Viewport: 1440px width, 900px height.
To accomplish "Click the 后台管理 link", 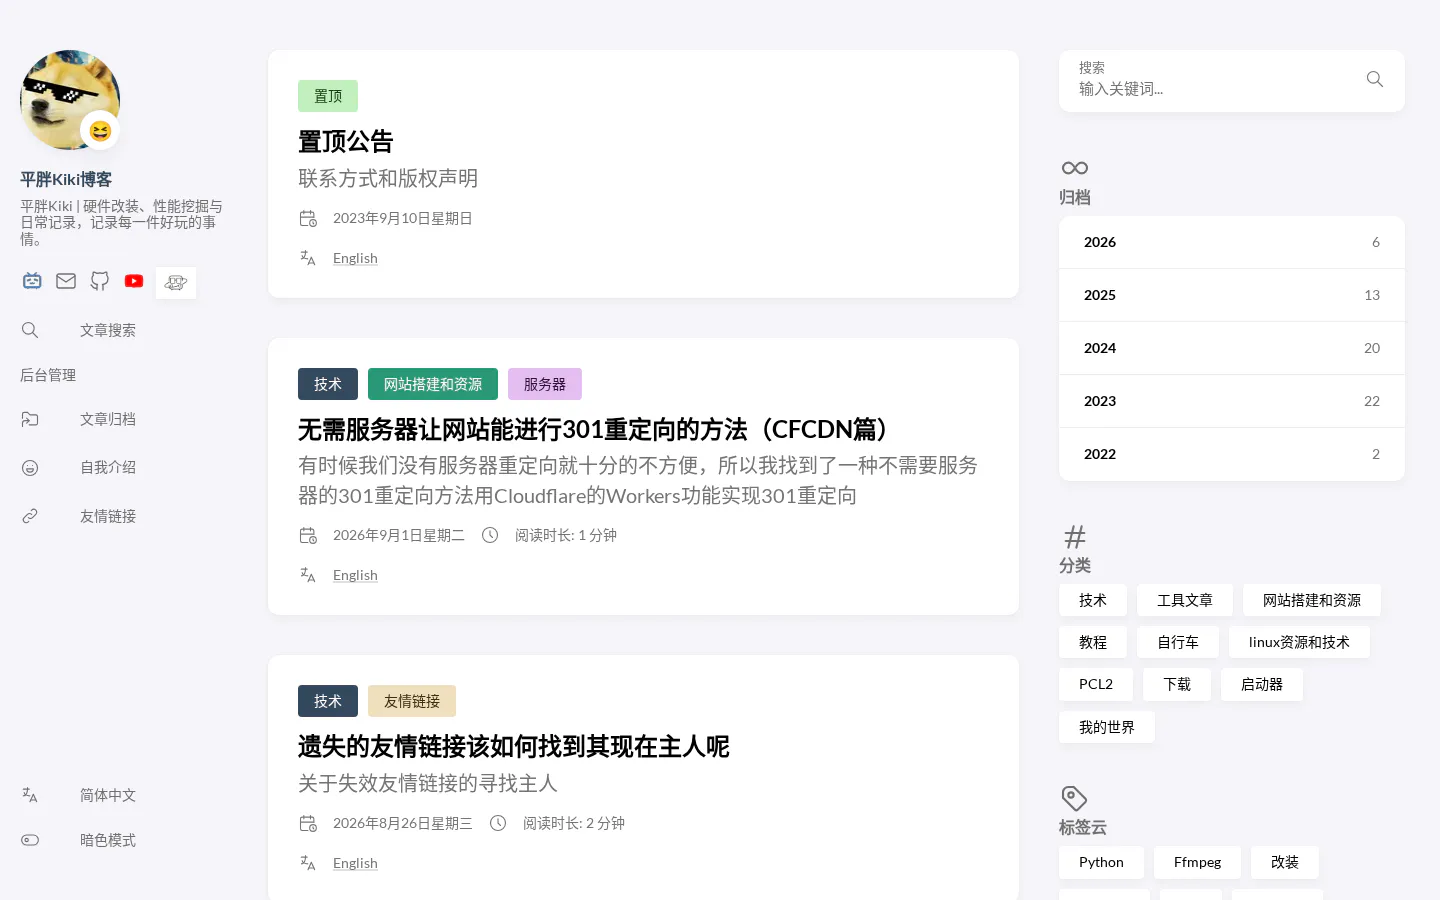I will (x=48, y=375).
